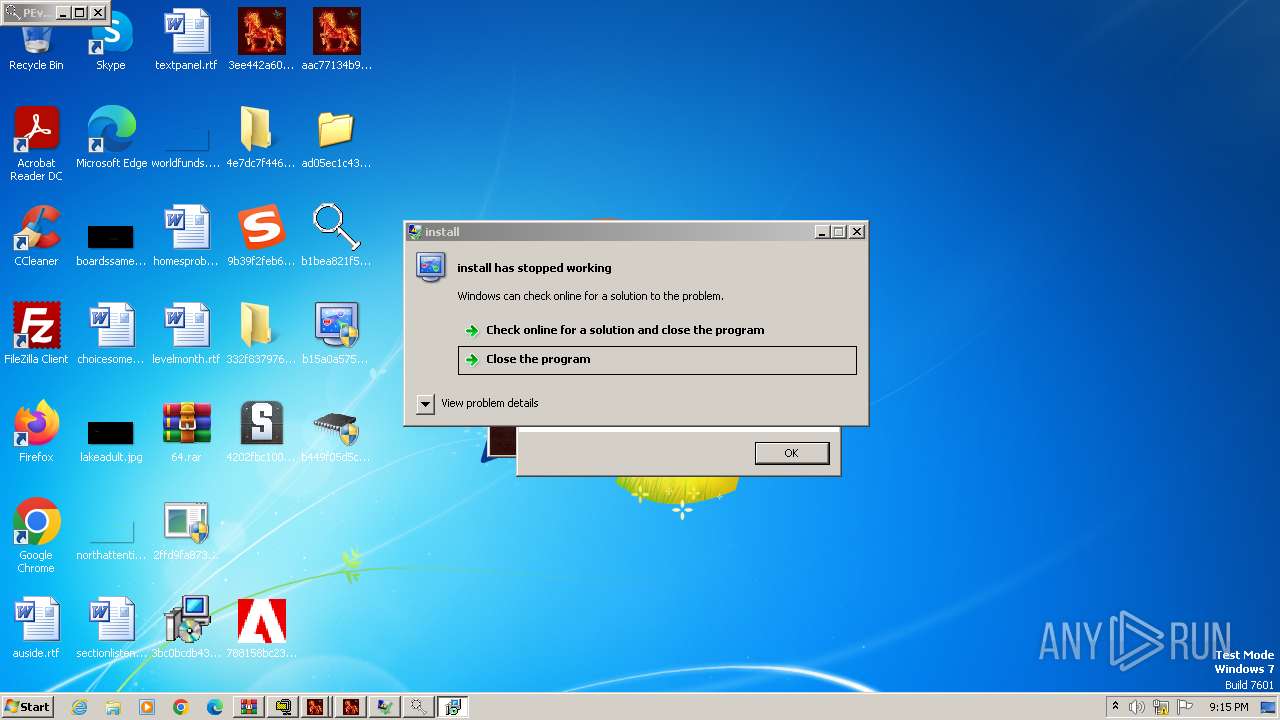Select the homesprob document icon
This screenshot has height=720, width=1280.
pyautogui.click(x=186, y=236)
